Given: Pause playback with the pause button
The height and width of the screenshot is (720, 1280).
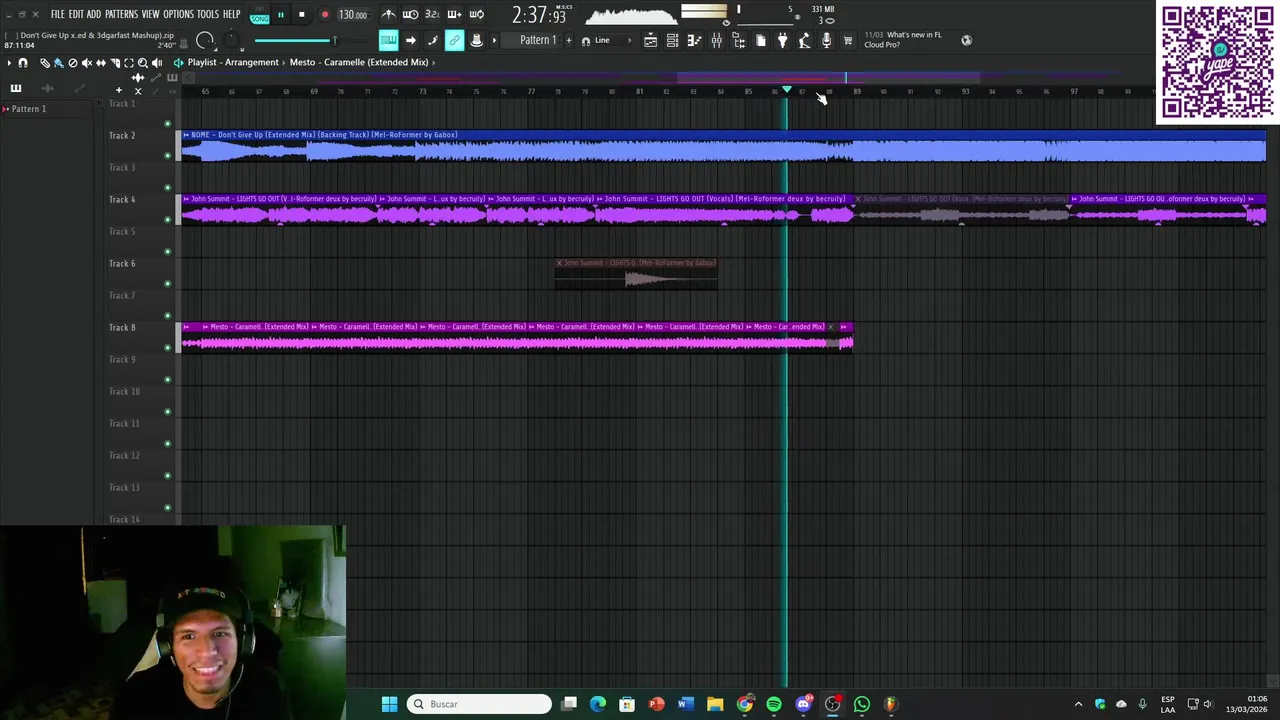Looking at the screenshot, I should pyautogui.click(x=281, y=15).
